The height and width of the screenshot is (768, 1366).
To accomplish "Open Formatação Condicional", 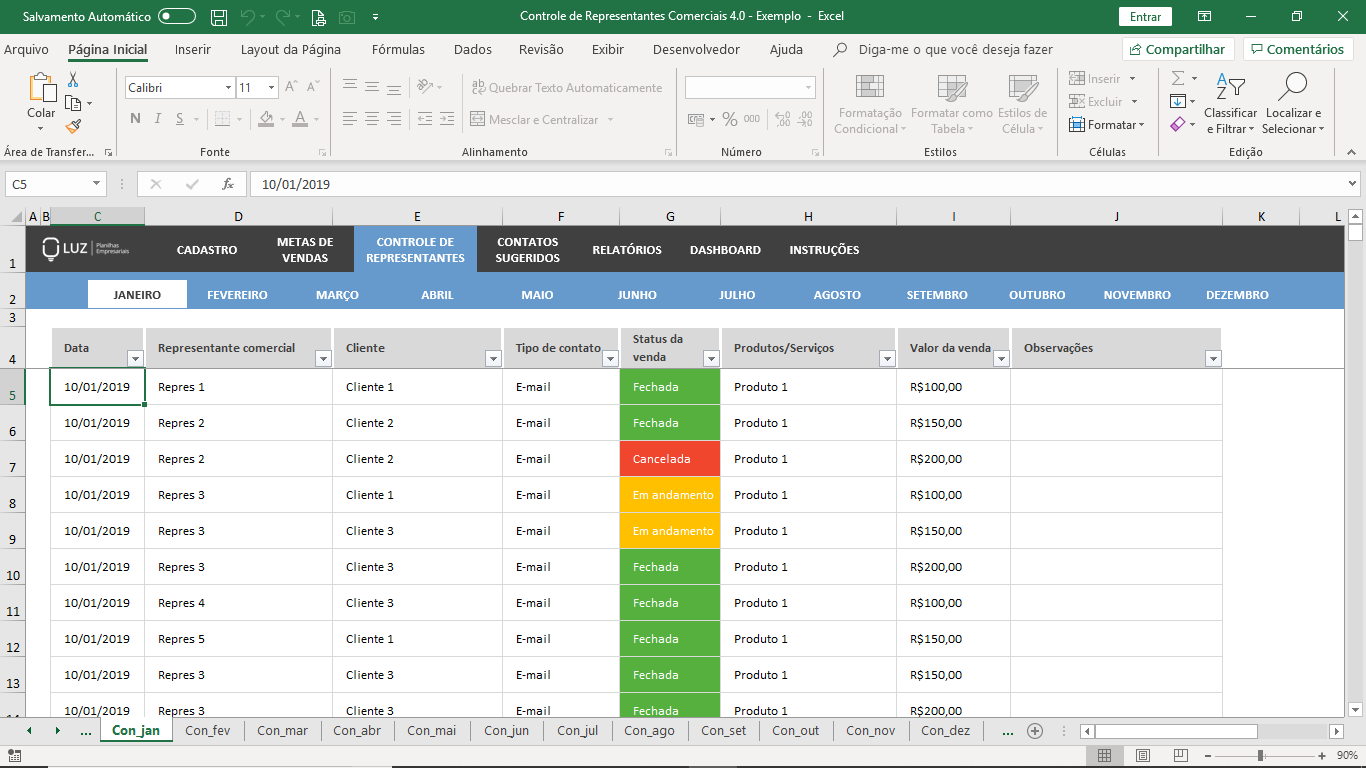I will pos(870,104).
